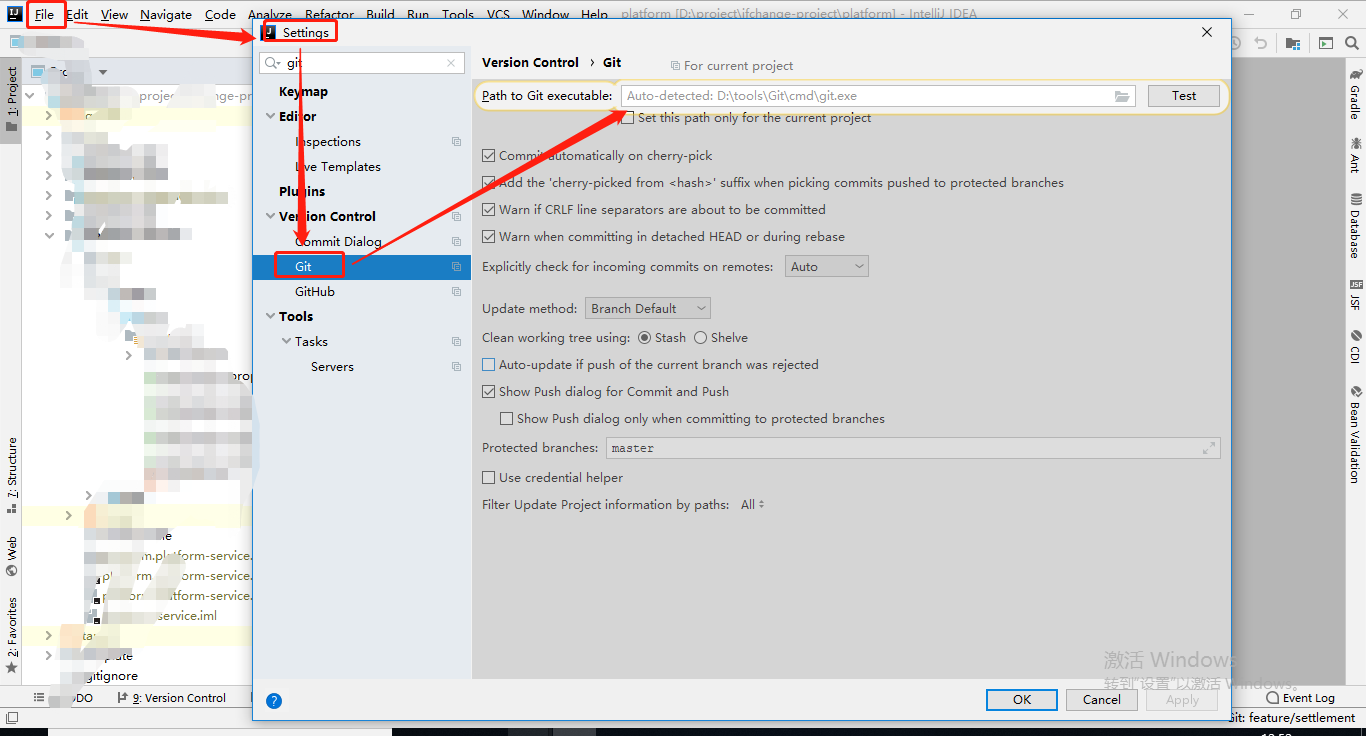Open the Bean Validation tool window
Image resolution: width=1366 pixels, height=736 pixels.
[x=1356, y=435]
